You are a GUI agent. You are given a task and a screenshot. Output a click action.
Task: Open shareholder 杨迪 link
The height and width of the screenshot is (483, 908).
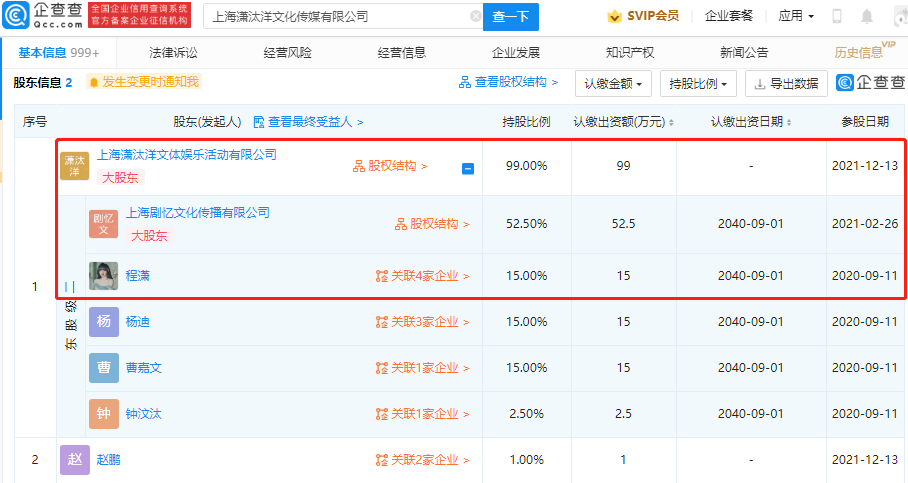(x=137, y=322)
